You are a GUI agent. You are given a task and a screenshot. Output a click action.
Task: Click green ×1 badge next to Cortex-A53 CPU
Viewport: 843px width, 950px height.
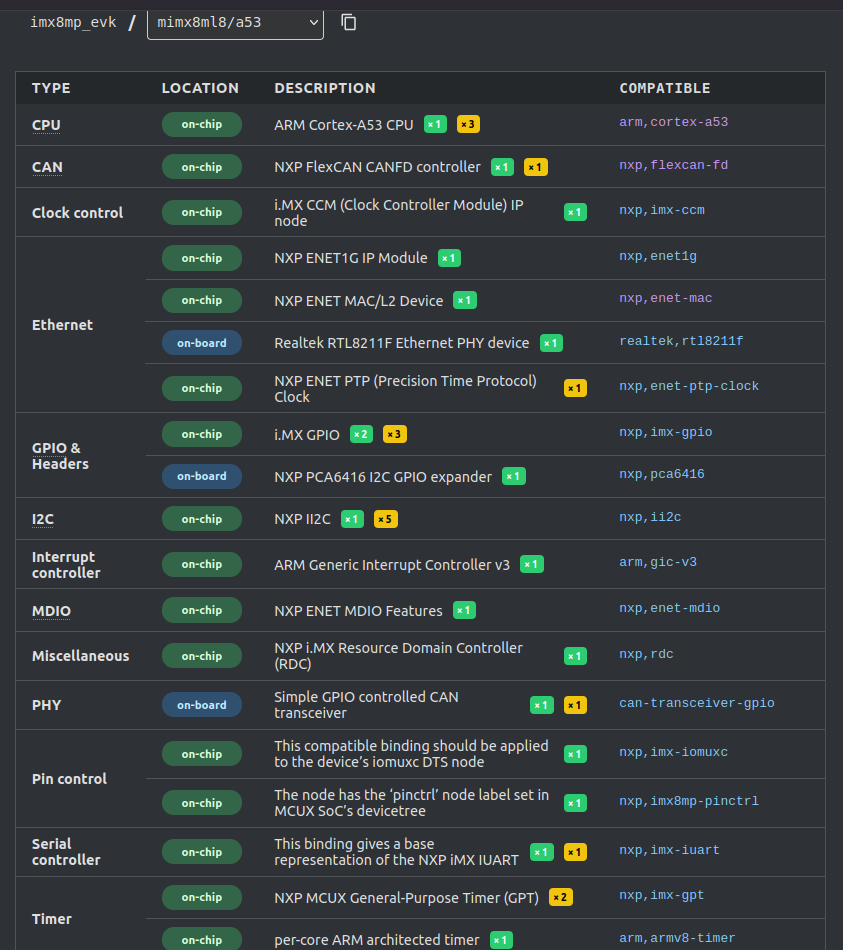(x=435, y=124)
